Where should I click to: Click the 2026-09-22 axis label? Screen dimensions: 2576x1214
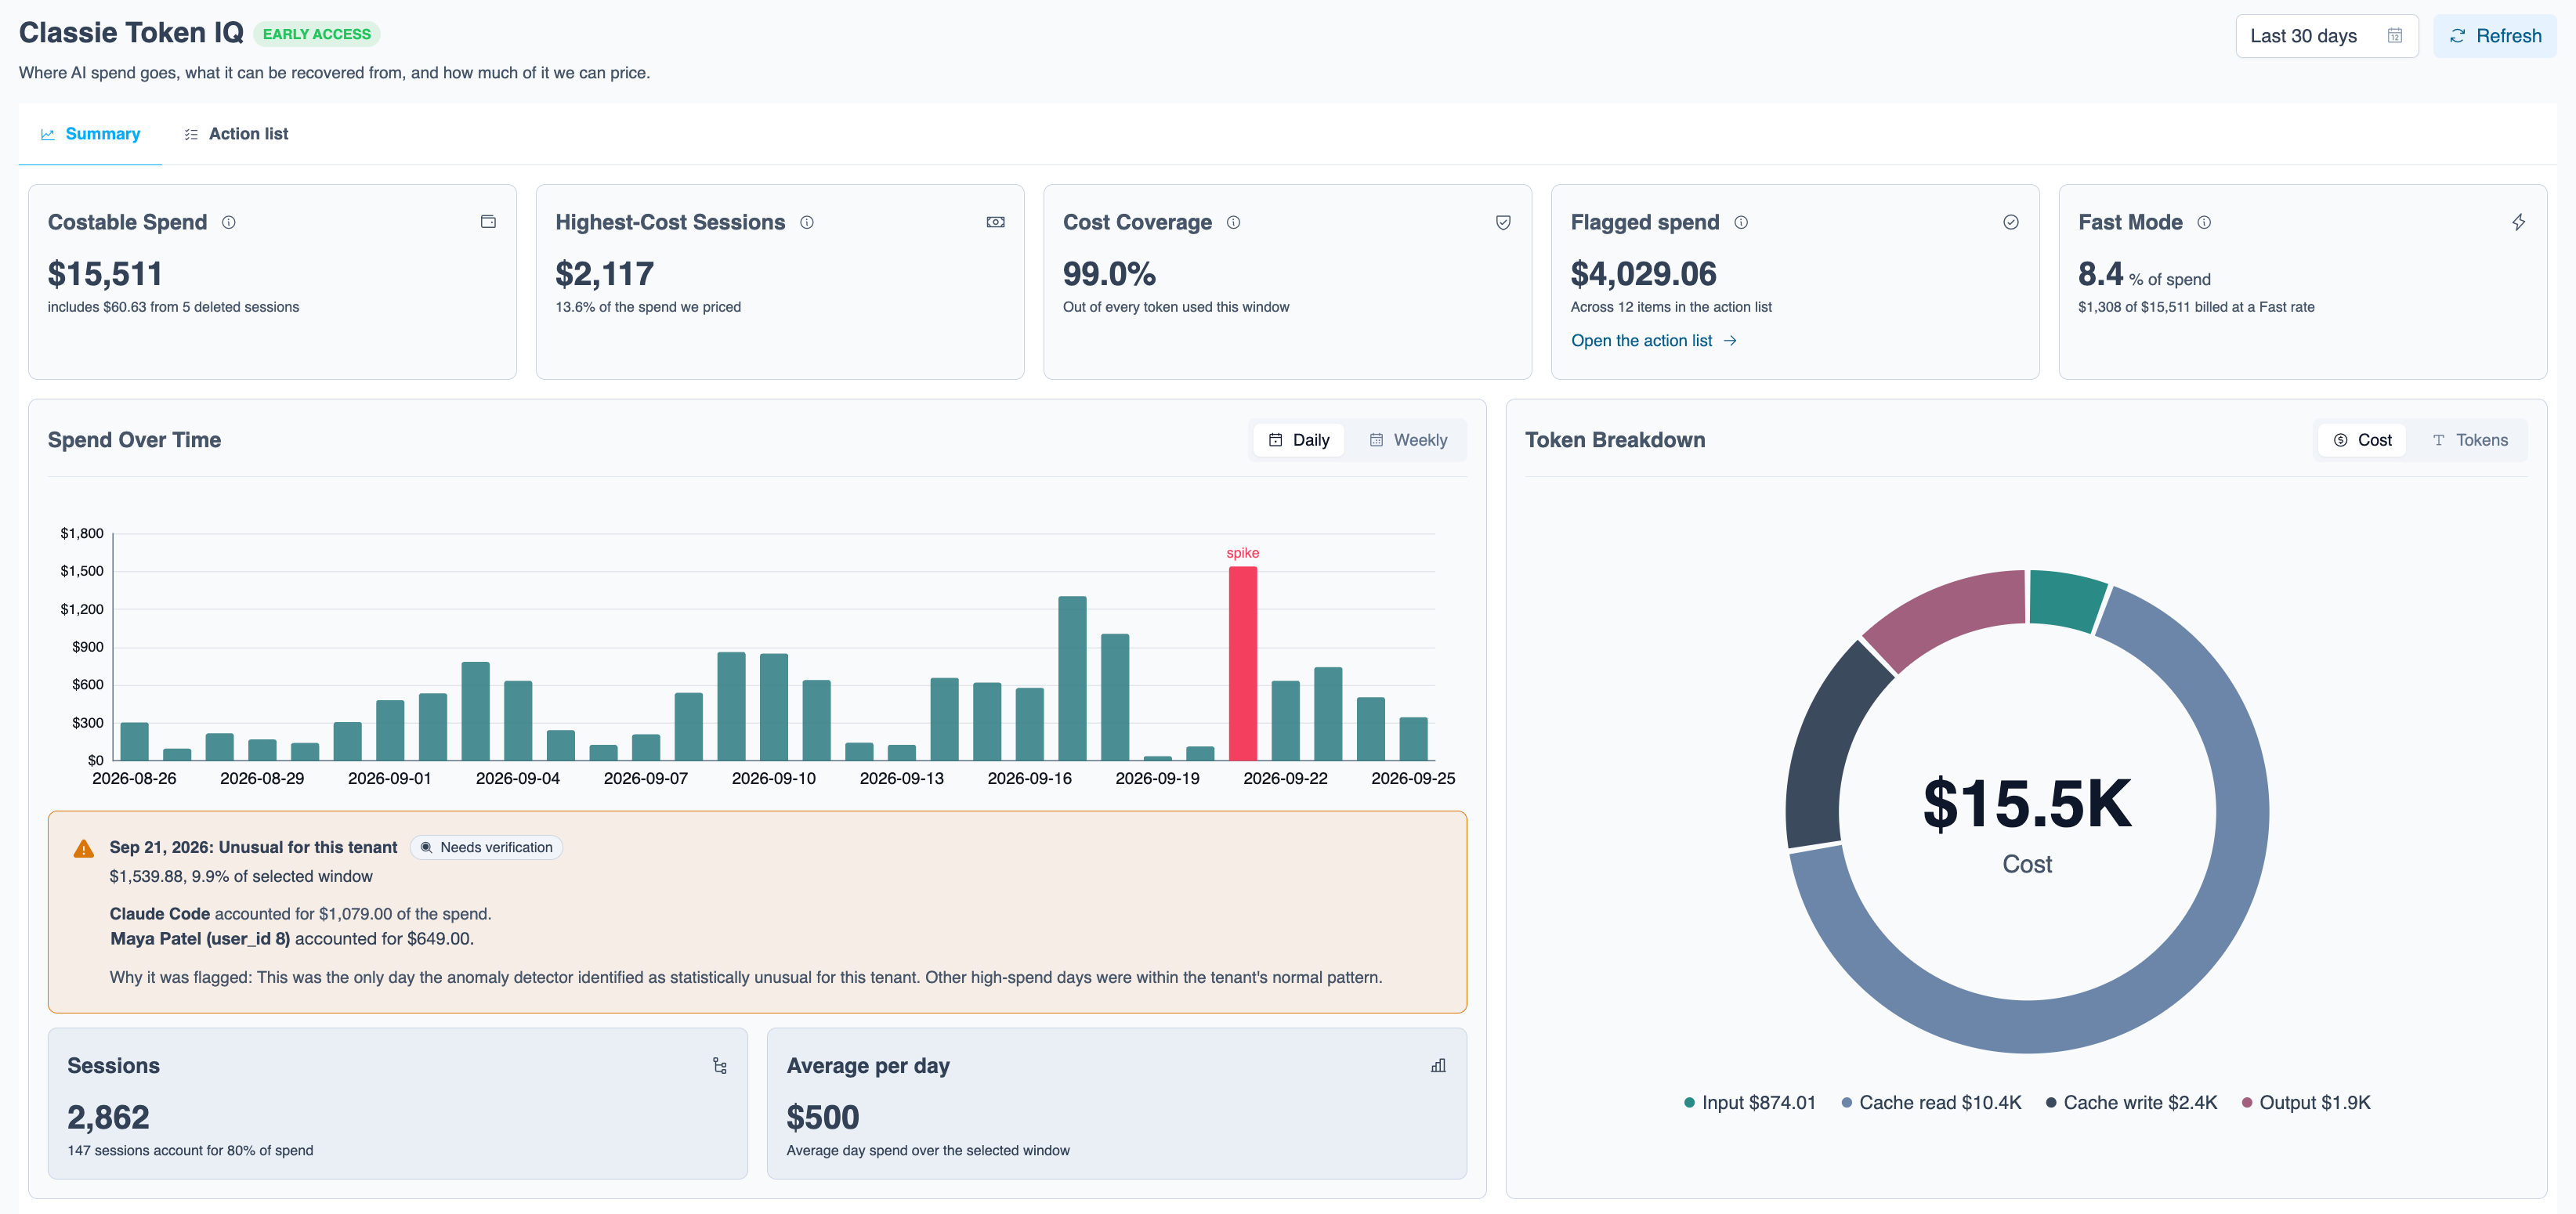point(1285,779)
